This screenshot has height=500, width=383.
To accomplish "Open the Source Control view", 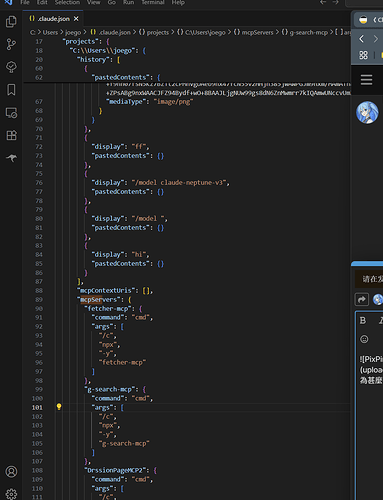I will [x=11, y=44].
